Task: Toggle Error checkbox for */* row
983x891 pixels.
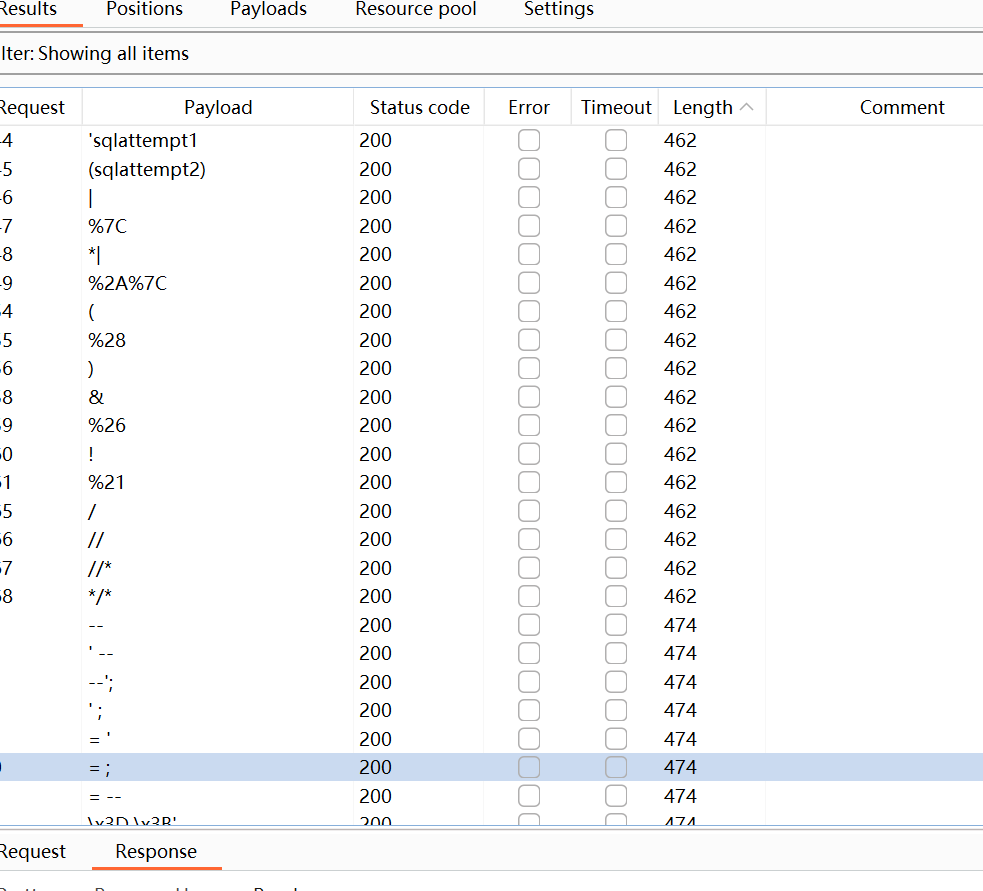Action: [x=529, y=596]
